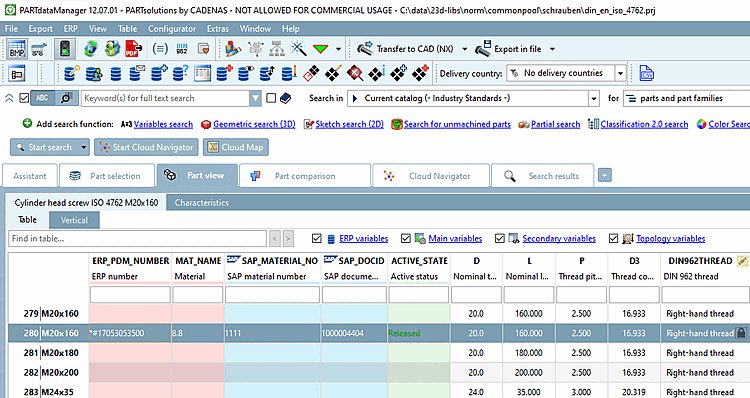The width and height of the screenshot is (750, 398).
Task: Click the Cloud Map button
Action: [236, 147]
